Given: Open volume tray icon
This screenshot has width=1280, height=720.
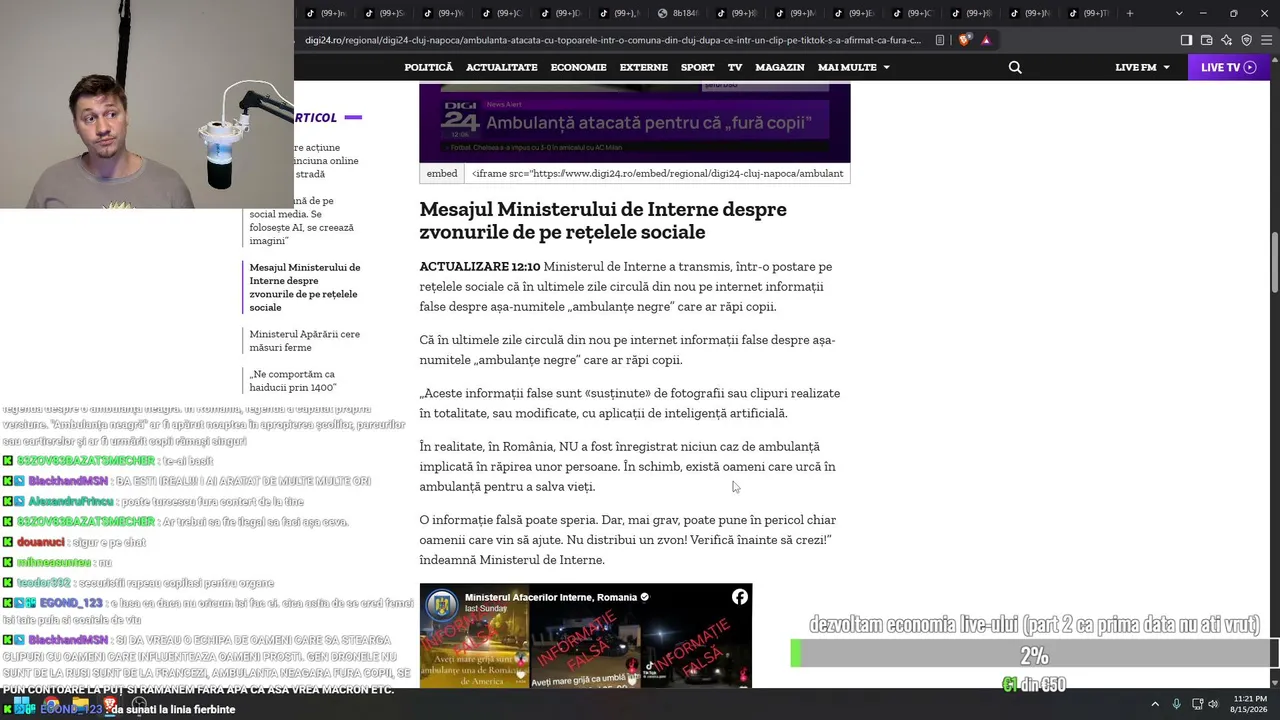Looking at the screenshot, I should click(1214, 704).
